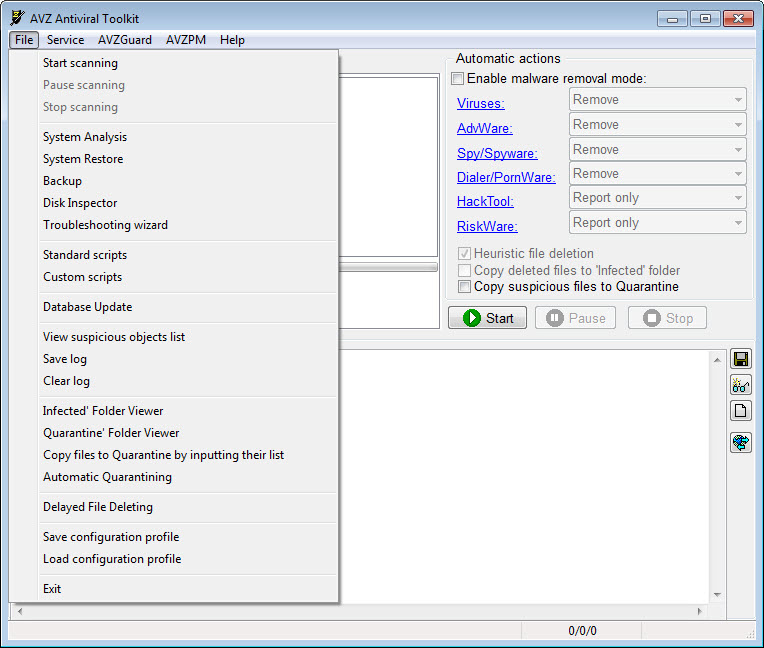Click the green Start scan button
The width and height of the screenshot is (764, 648).
pos(487,318)
